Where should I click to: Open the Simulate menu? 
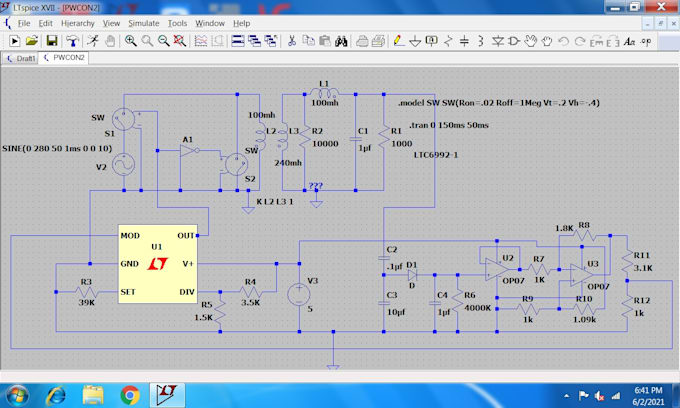(144, 23)
